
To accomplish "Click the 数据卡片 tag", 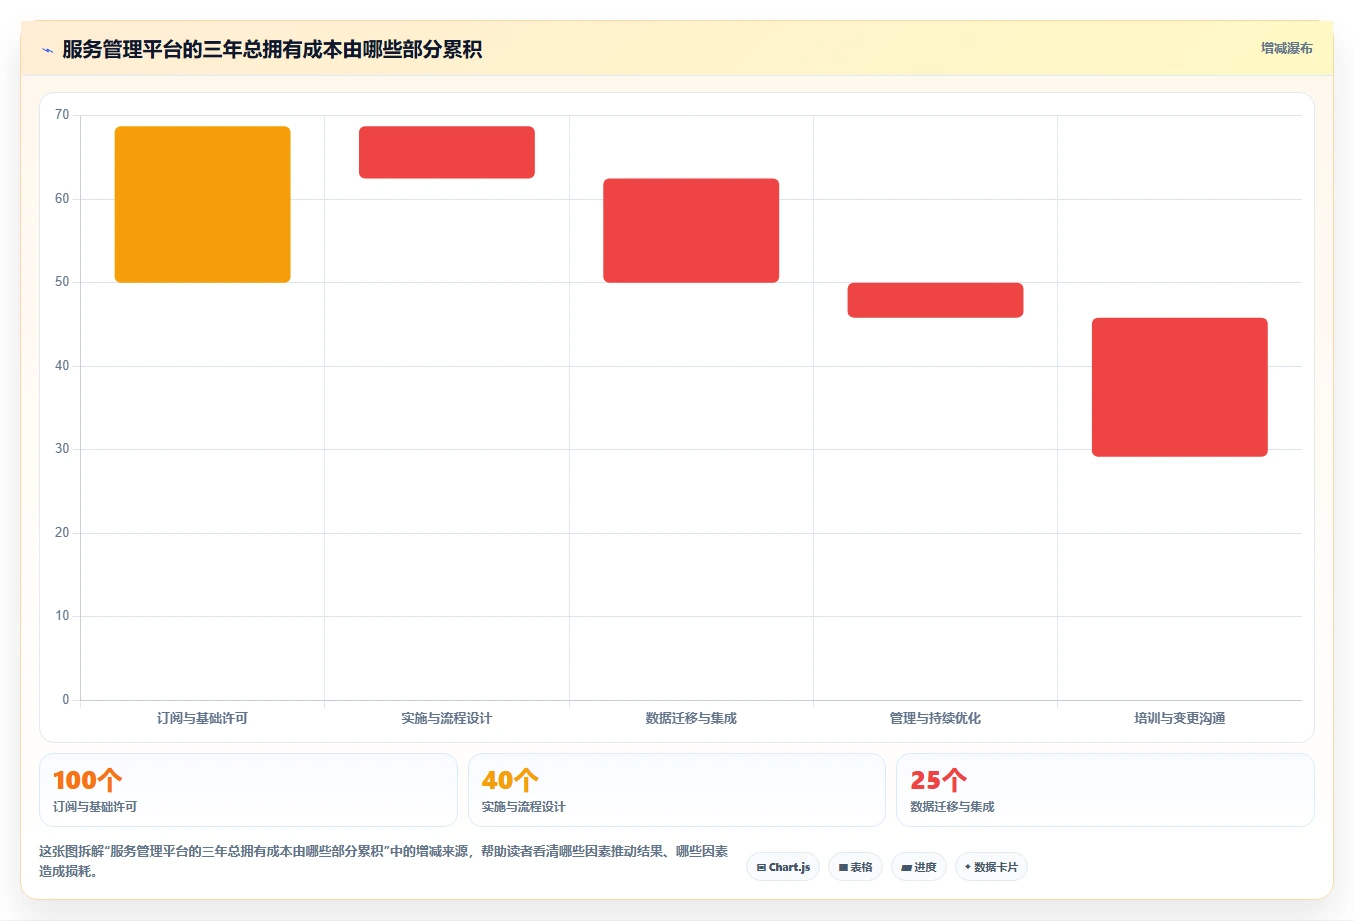I will coord(991,867).
